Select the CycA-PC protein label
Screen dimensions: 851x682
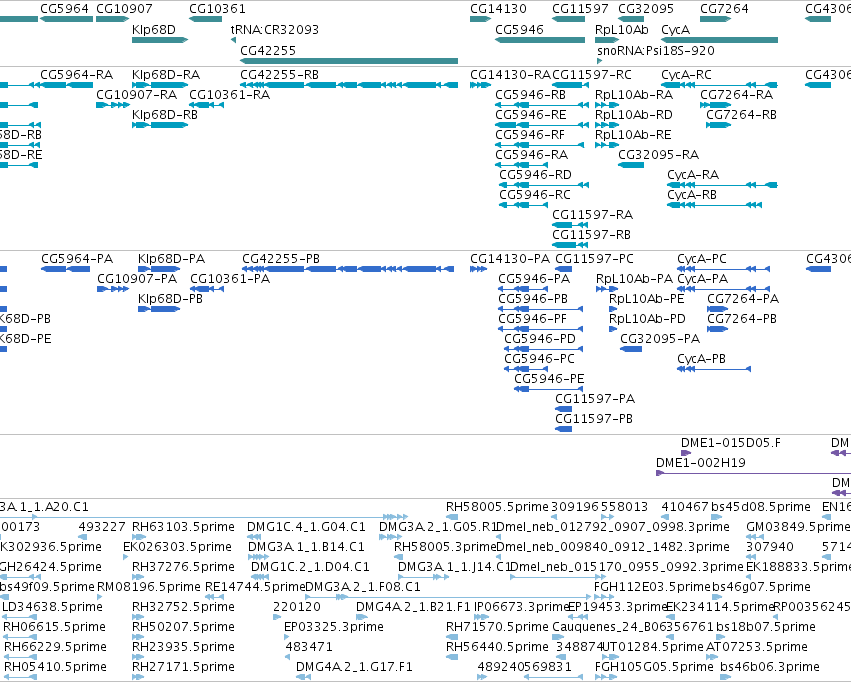pos(702,259)
